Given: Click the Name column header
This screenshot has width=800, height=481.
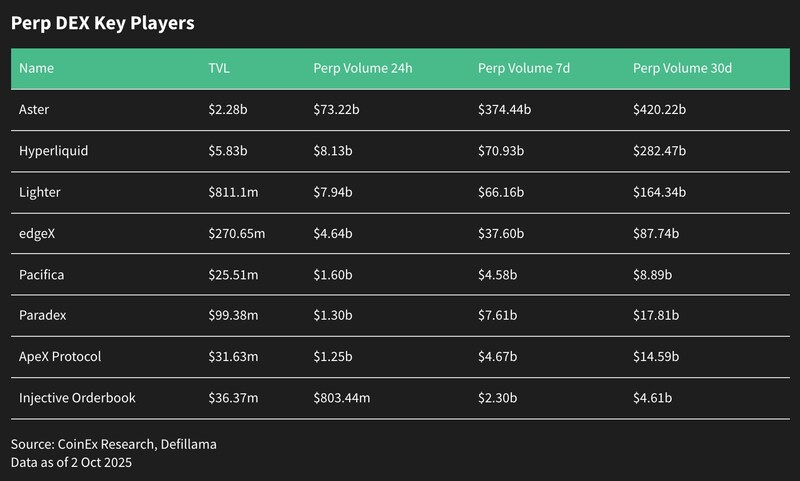Looking at the screenshot, I should click(x=37, y=69).
